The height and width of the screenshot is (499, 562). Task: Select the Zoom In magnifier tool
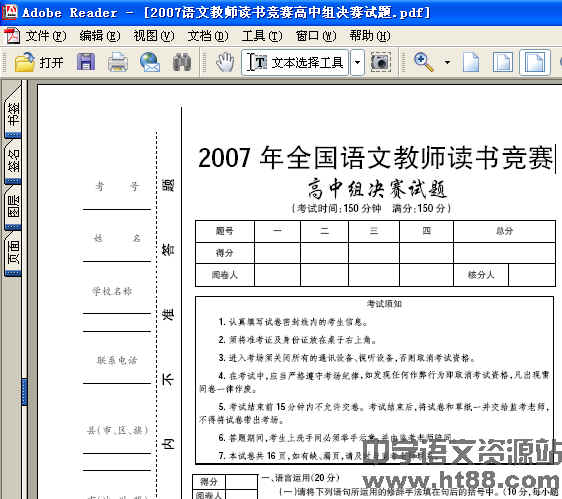click(x=424, y=62)
